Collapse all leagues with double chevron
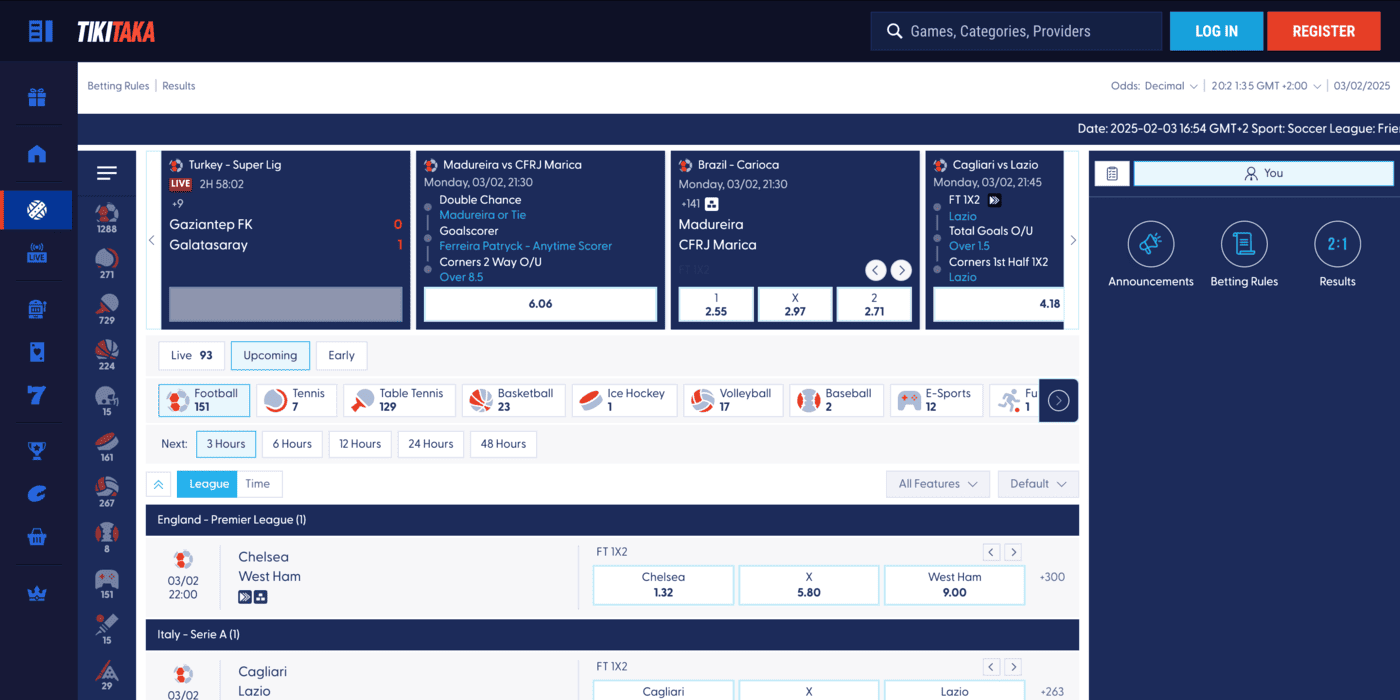 click(158, 484)
